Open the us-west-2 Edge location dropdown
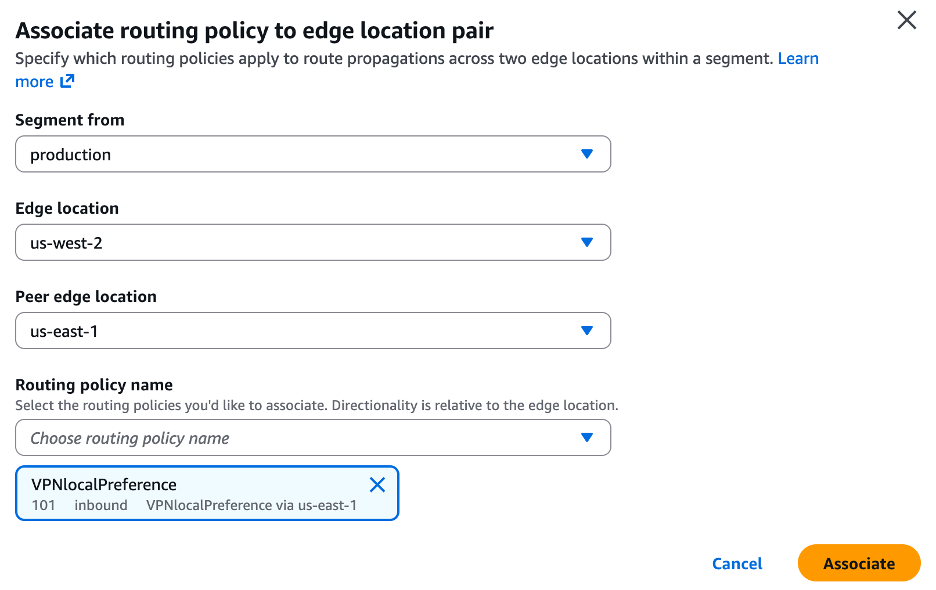This screenshot has width=936, height=590. tap(312, 242)
